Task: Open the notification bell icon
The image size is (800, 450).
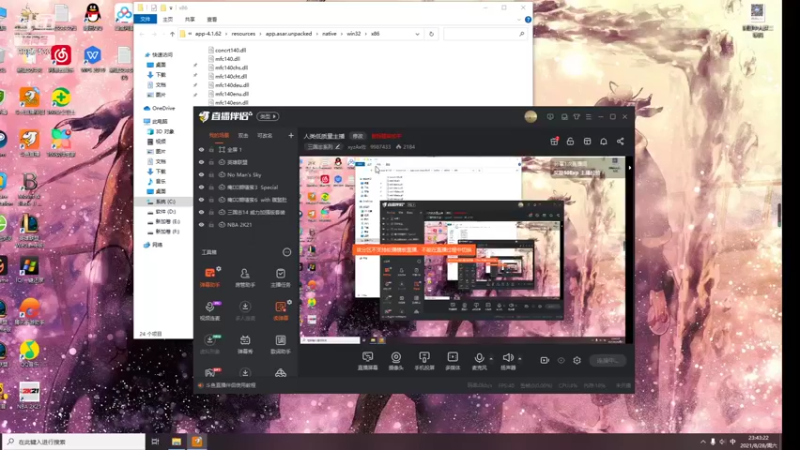Action: click(604, 141)
